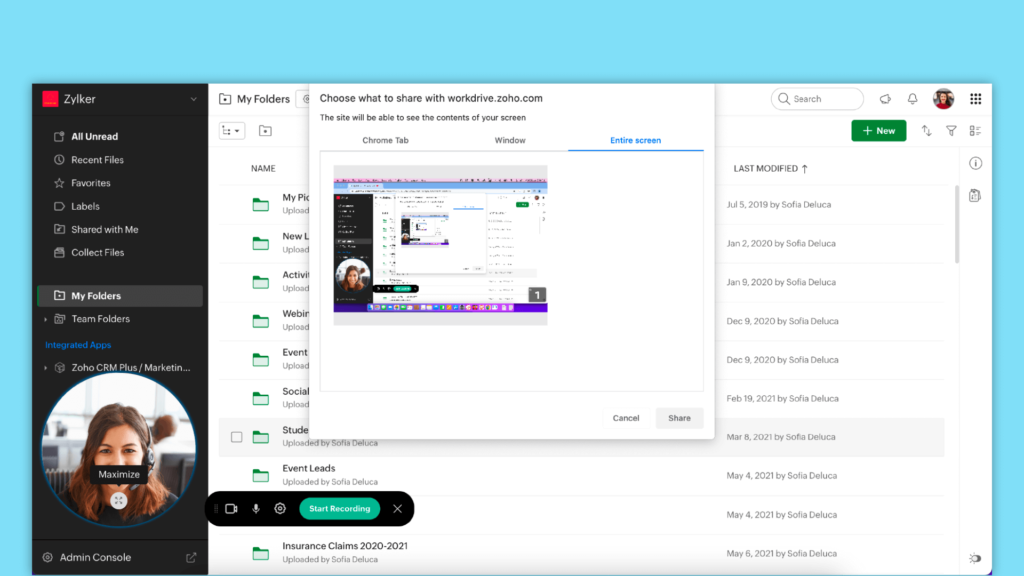This screenshot has height=576, width=1024.
Task: Mute the microphone in recording bar
Action: click(256, 509)
